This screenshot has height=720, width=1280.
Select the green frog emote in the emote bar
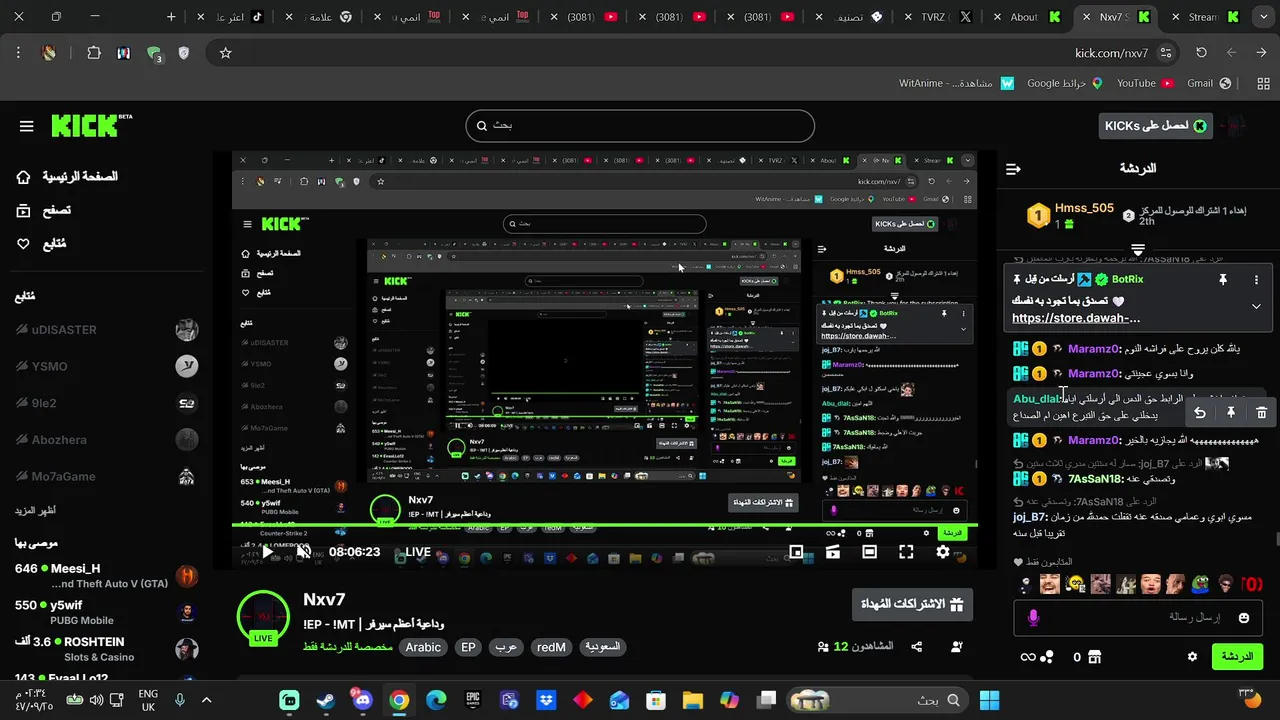click(1200, 584)
